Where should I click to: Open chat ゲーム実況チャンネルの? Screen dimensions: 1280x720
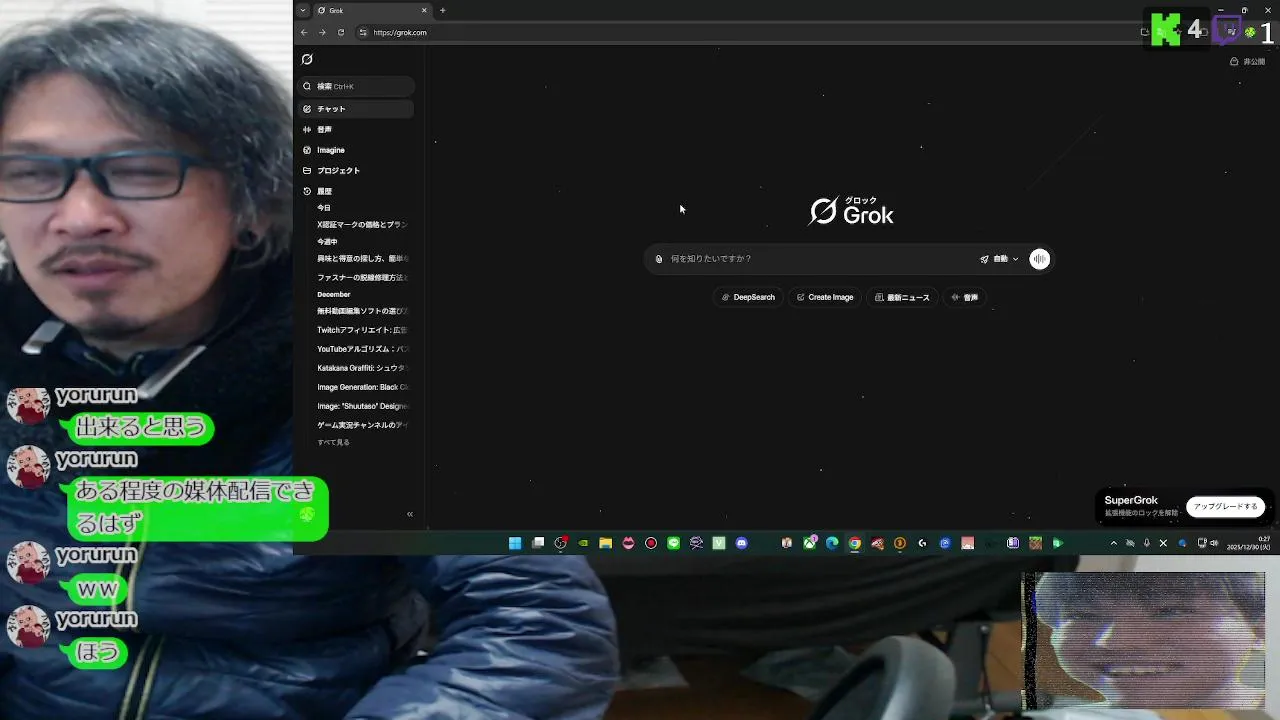[362, 425]
